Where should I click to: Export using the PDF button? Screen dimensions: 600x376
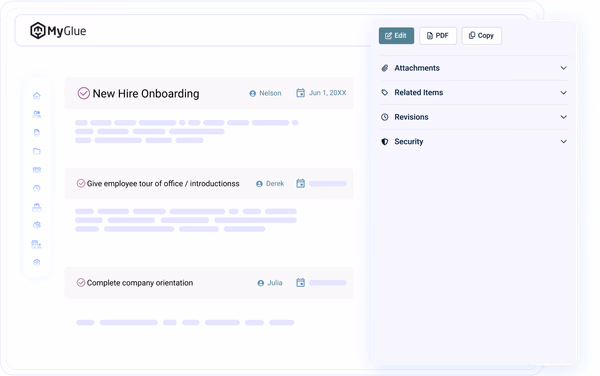pyautogui.click(x=438, y=36)
